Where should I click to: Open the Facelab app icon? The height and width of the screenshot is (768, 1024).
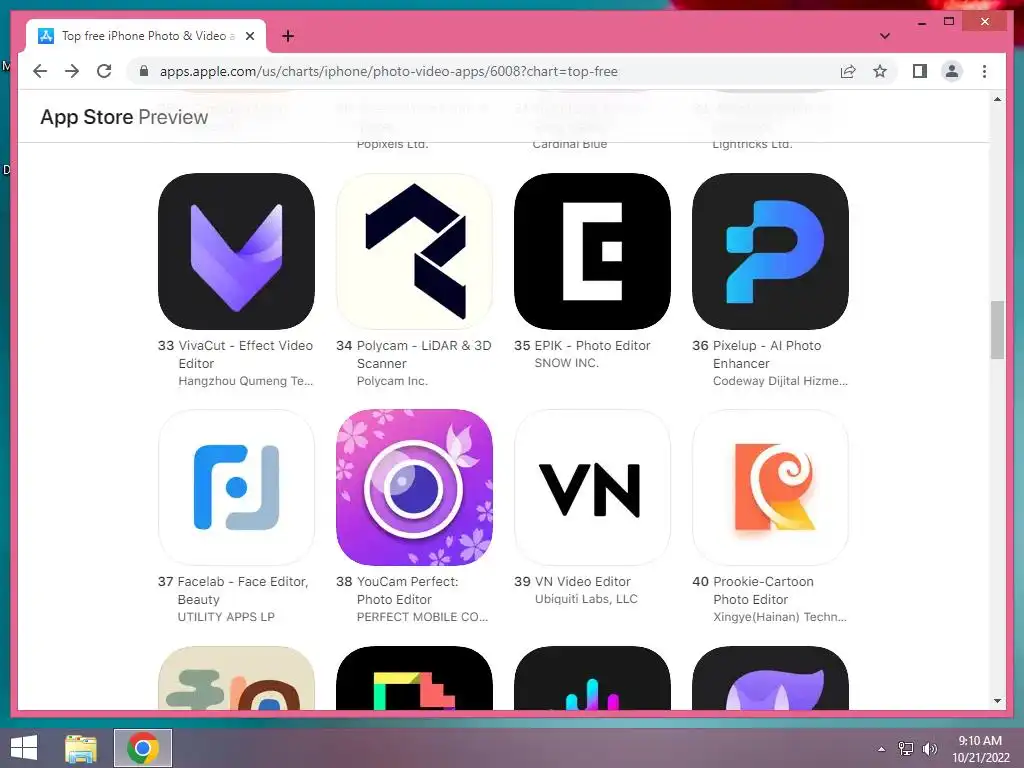(236, 487)
